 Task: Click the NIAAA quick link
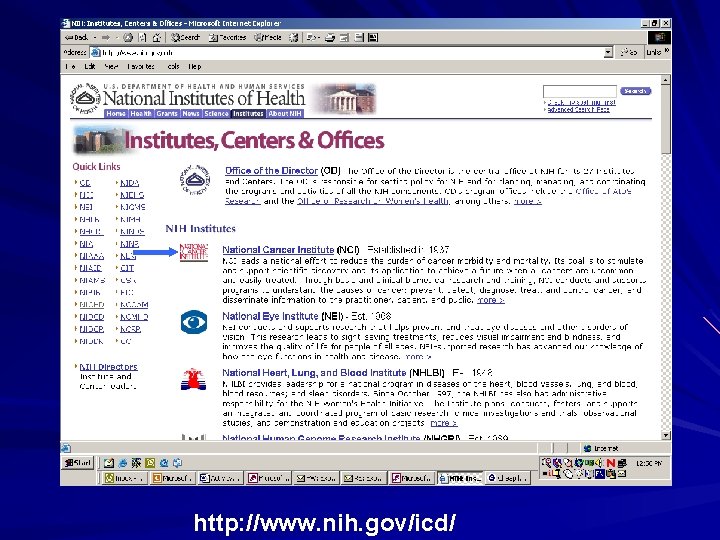pyautogui.click(x=91, y=256)
